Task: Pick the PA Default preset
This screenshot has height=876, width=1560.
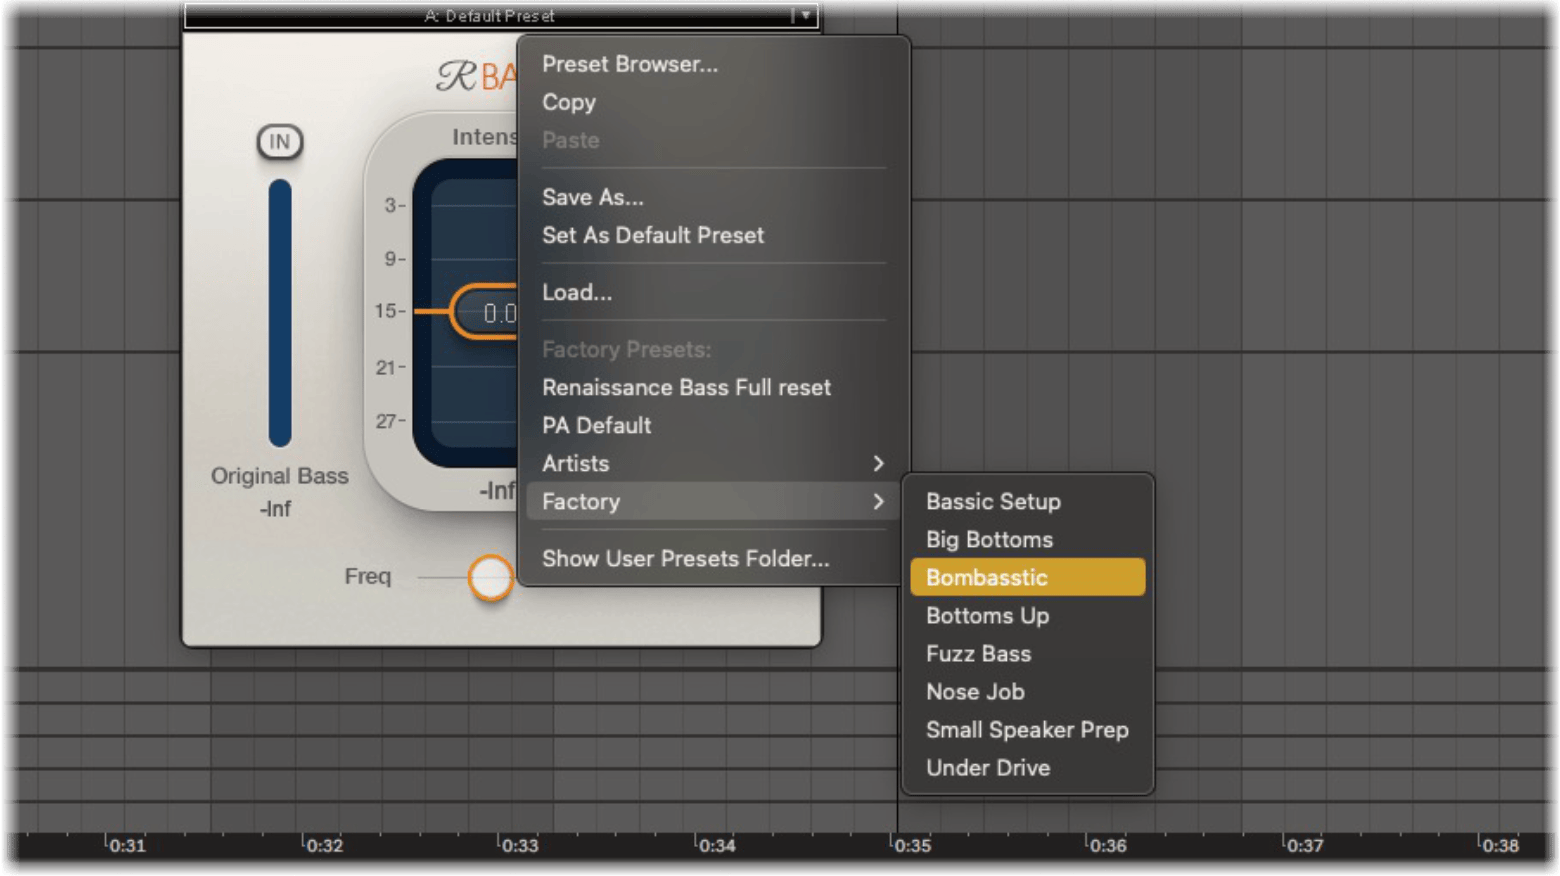Action: pos(597,425)
